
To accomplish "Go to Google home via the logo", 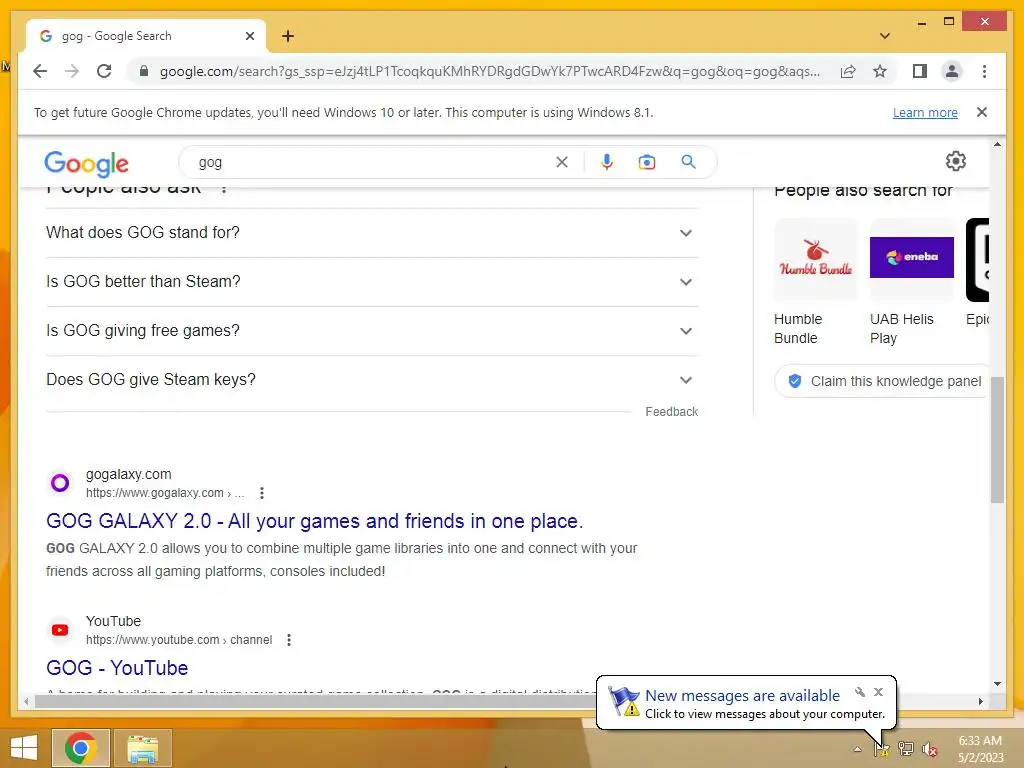I will (x=86, y=163).
